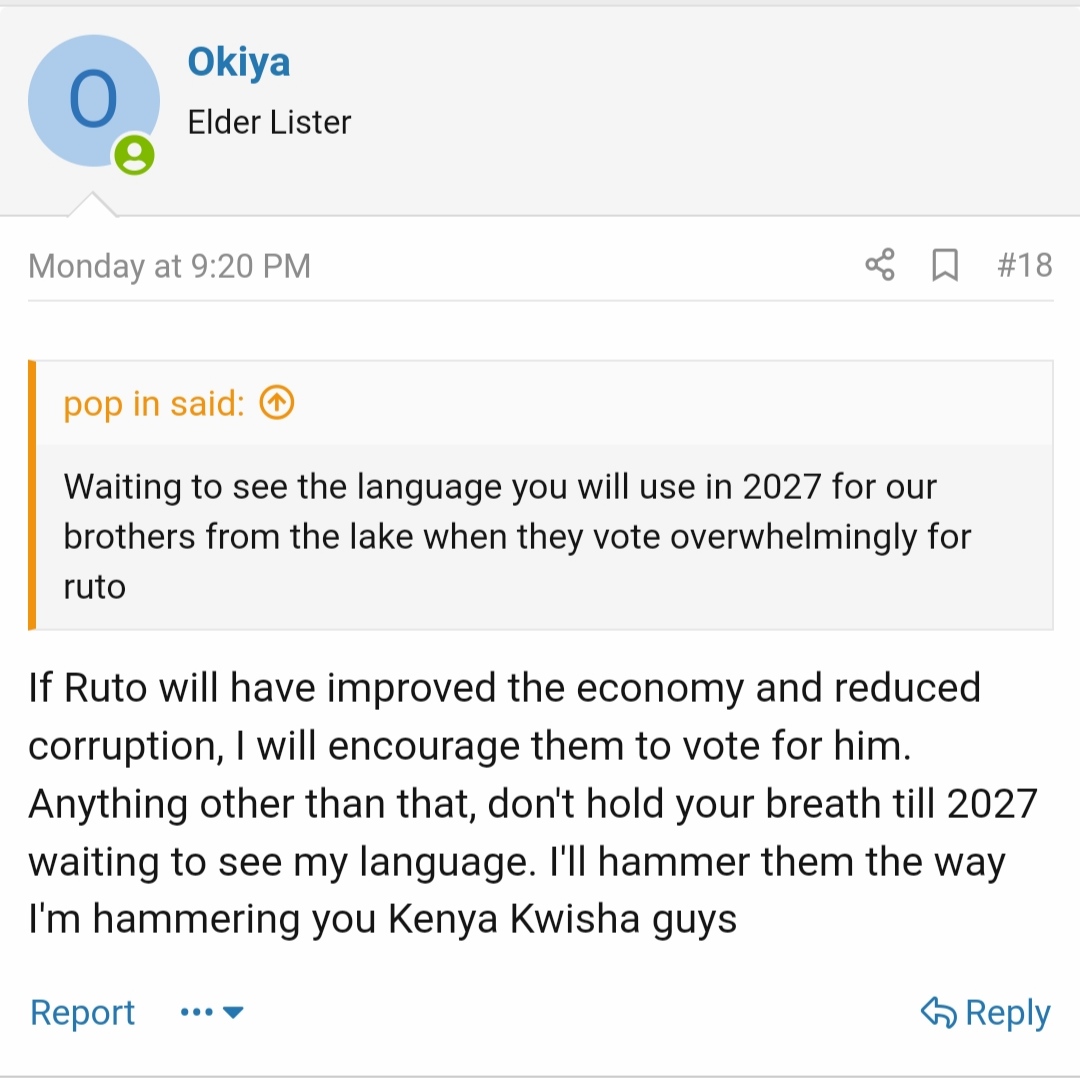Bookmark this post with the bookmark icon

pos(945,265)
